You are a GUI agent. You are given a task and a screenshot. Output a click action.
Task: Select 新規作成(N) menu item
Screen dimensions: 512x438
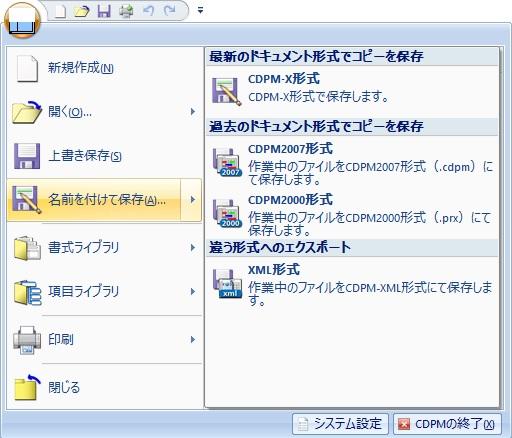104,68
